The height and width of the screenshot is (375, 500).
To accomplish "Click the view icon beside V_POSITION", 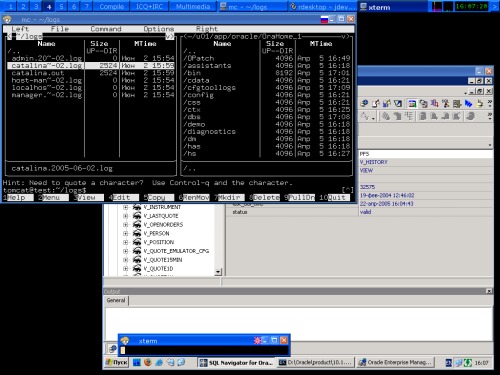I will pyautogui.click(x=137, y=242).
